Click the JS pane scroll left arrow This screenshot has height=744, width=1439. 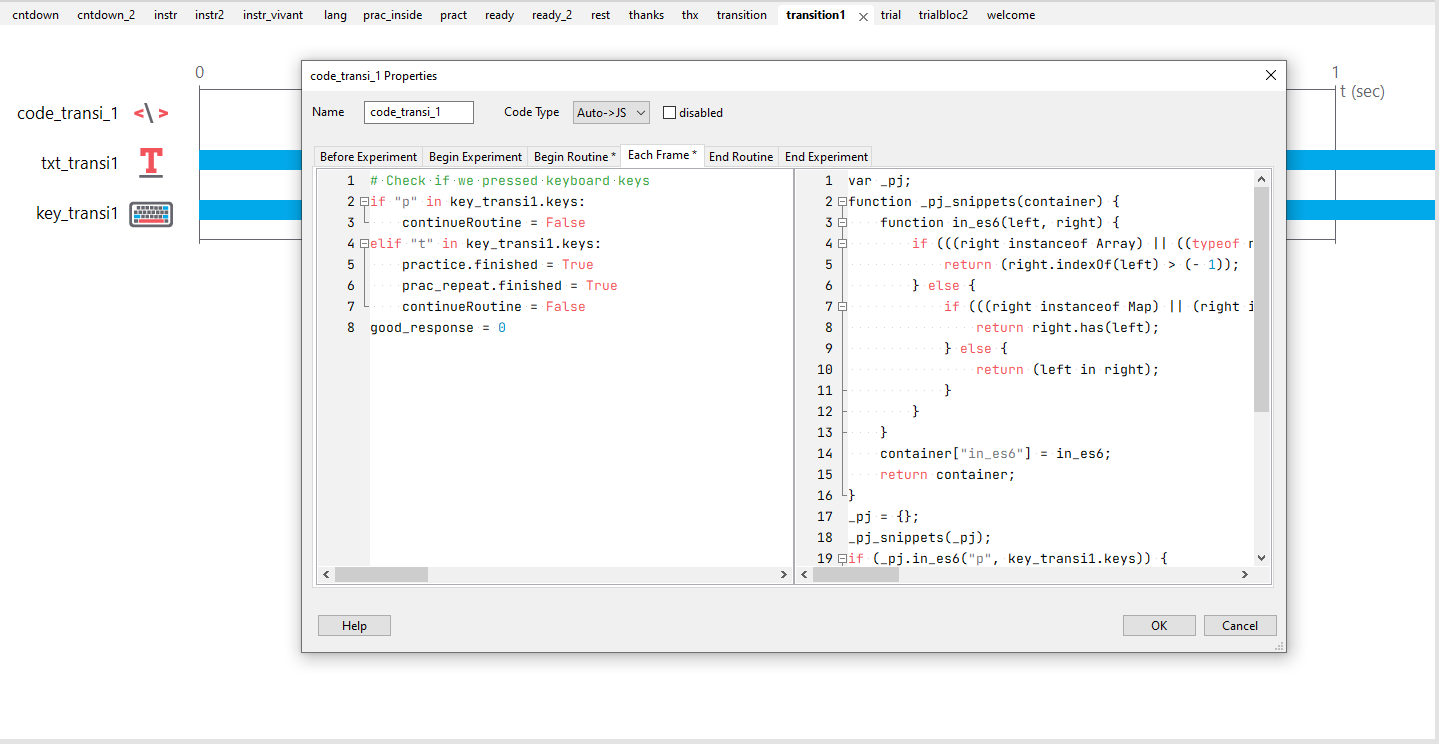coord(804,575)
